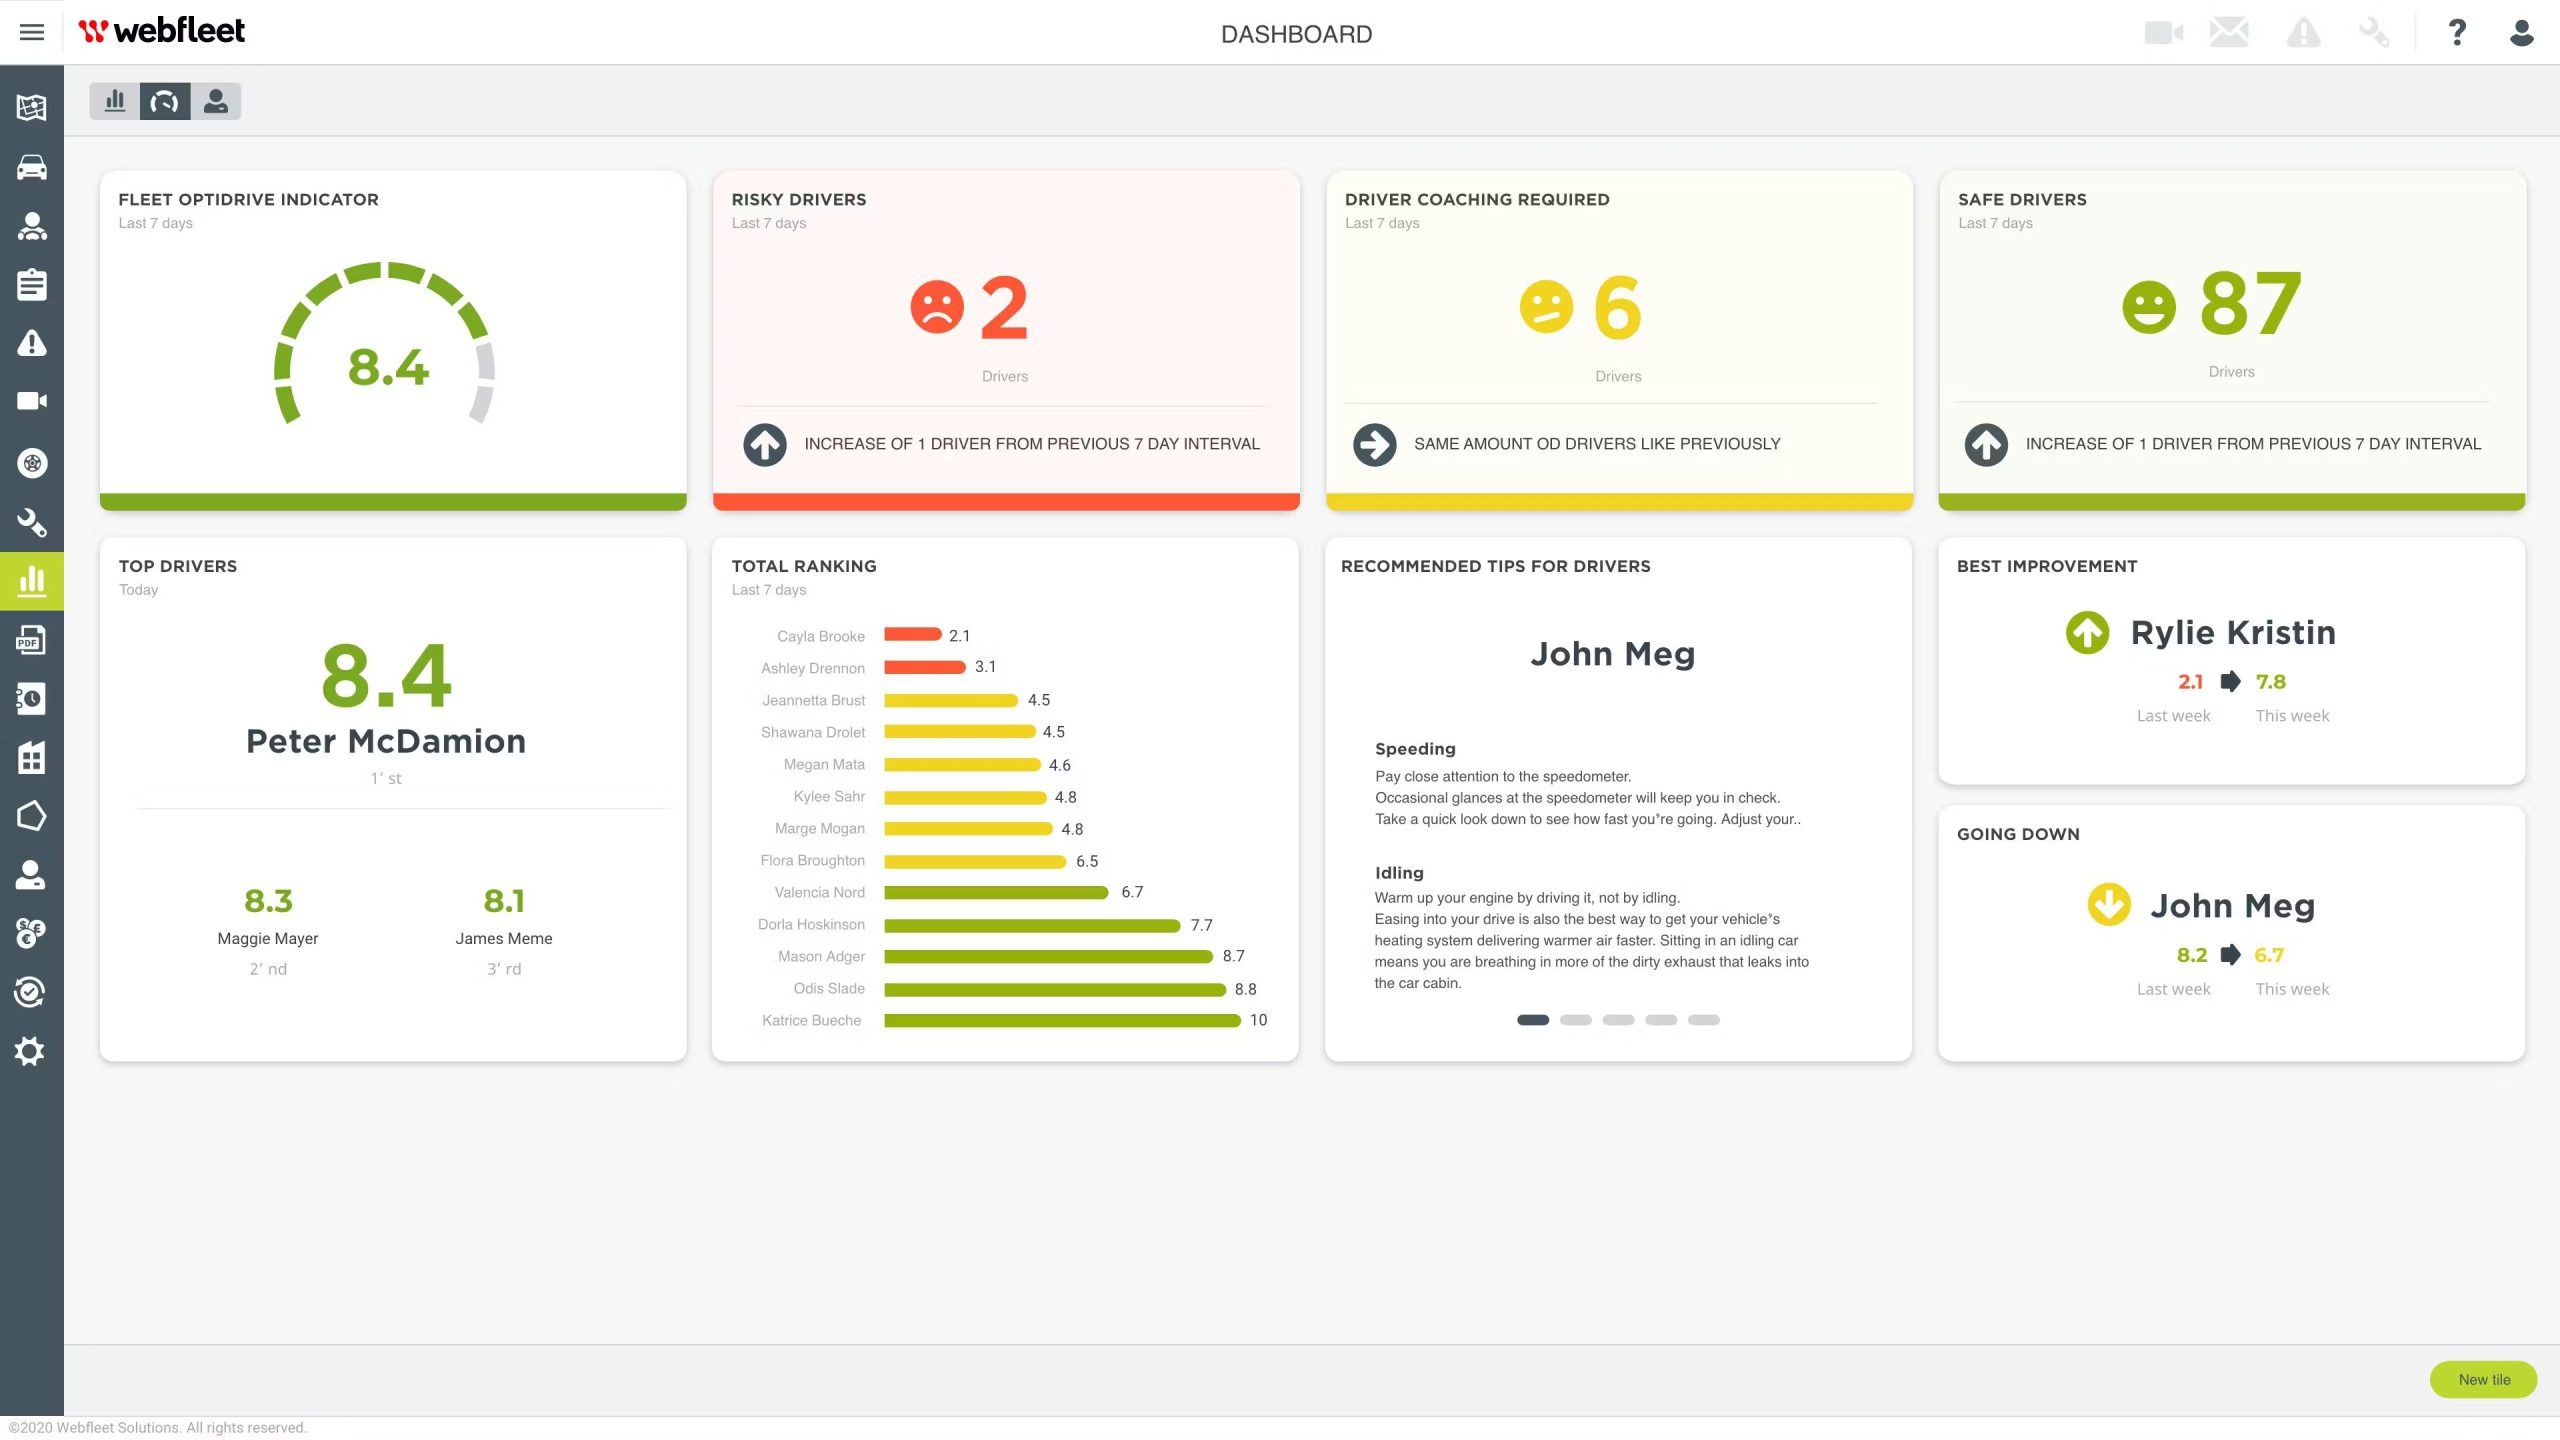Click the envelope messages icon in header
Screen dimensions: 2560x1440
click(2229, 33)
